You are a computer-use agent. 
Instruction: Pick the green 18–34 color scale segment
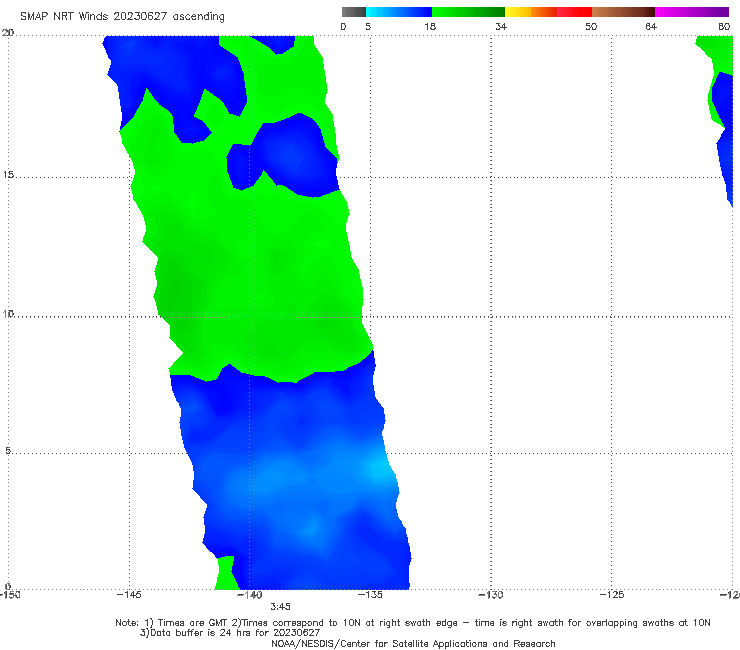point(469,12)
